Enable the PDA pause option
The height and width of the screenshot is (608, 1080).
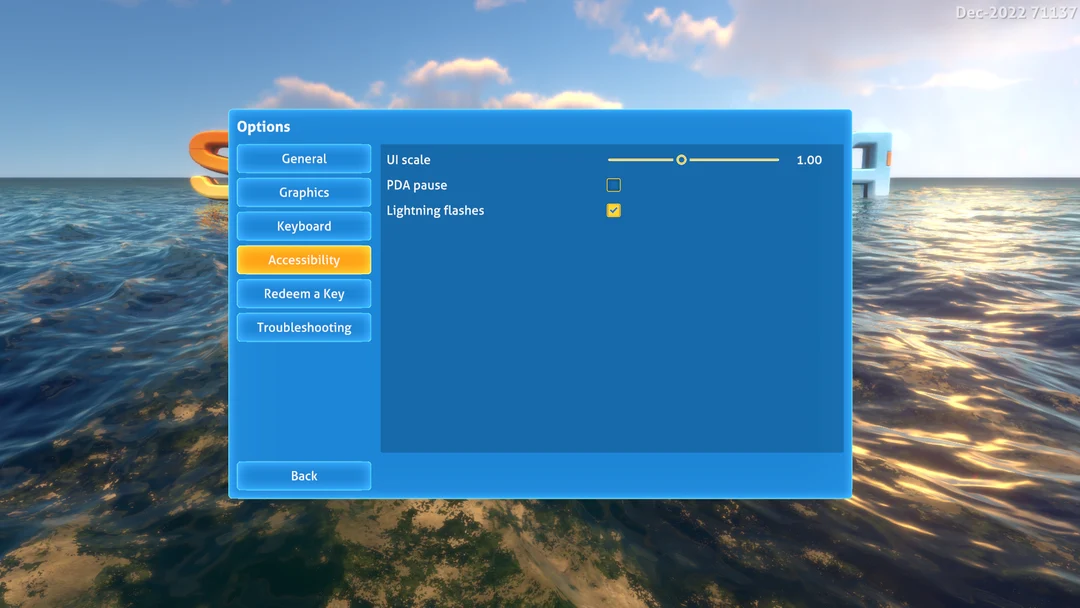(x=613, y=185)
